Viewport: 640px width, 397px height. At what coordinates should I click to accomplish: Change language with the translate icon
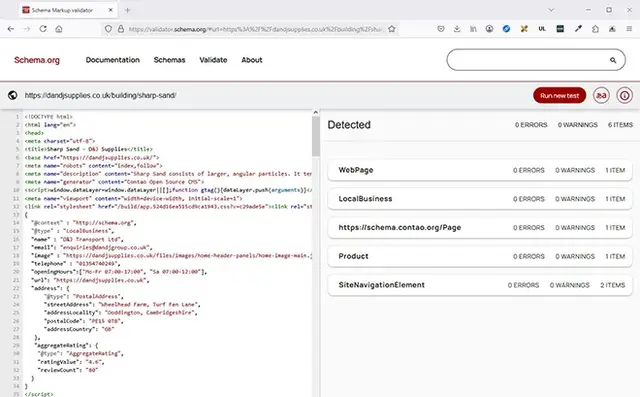pyautogui.click(x=601, y=95)
